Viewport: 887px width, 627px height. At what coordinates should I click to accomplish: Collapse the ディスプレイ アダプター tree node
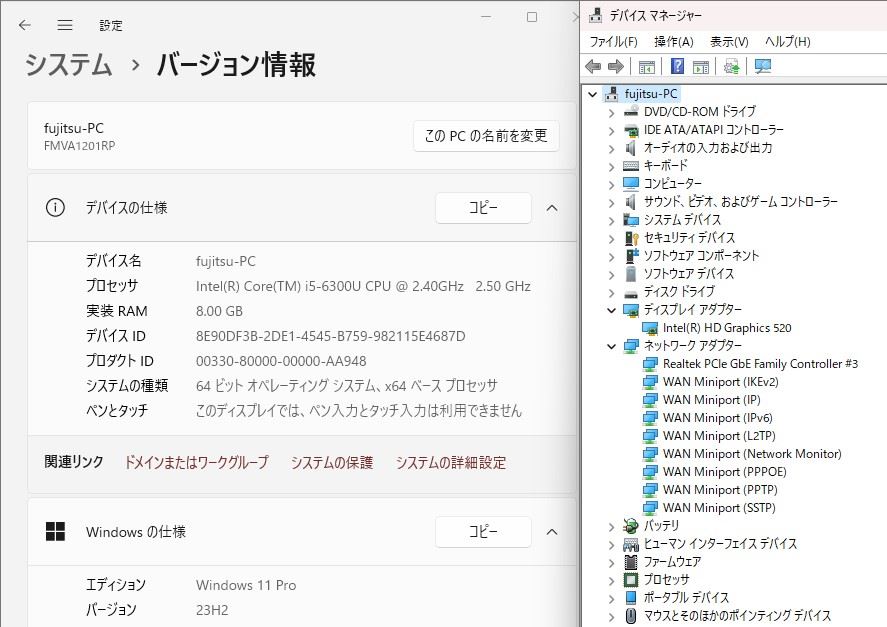[612, 310]
